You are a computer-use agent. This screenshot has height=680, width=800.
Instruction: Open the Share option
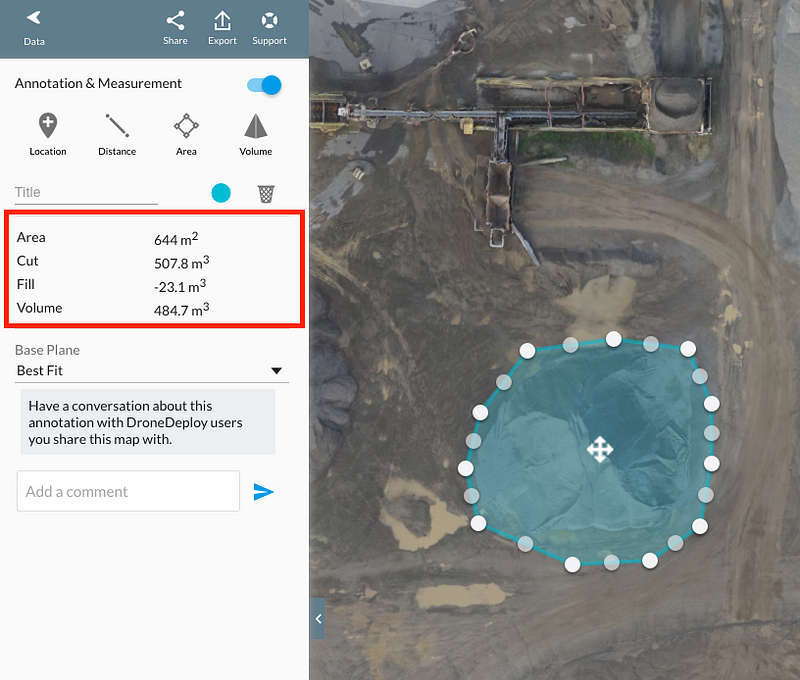click(x=175, y=28)
